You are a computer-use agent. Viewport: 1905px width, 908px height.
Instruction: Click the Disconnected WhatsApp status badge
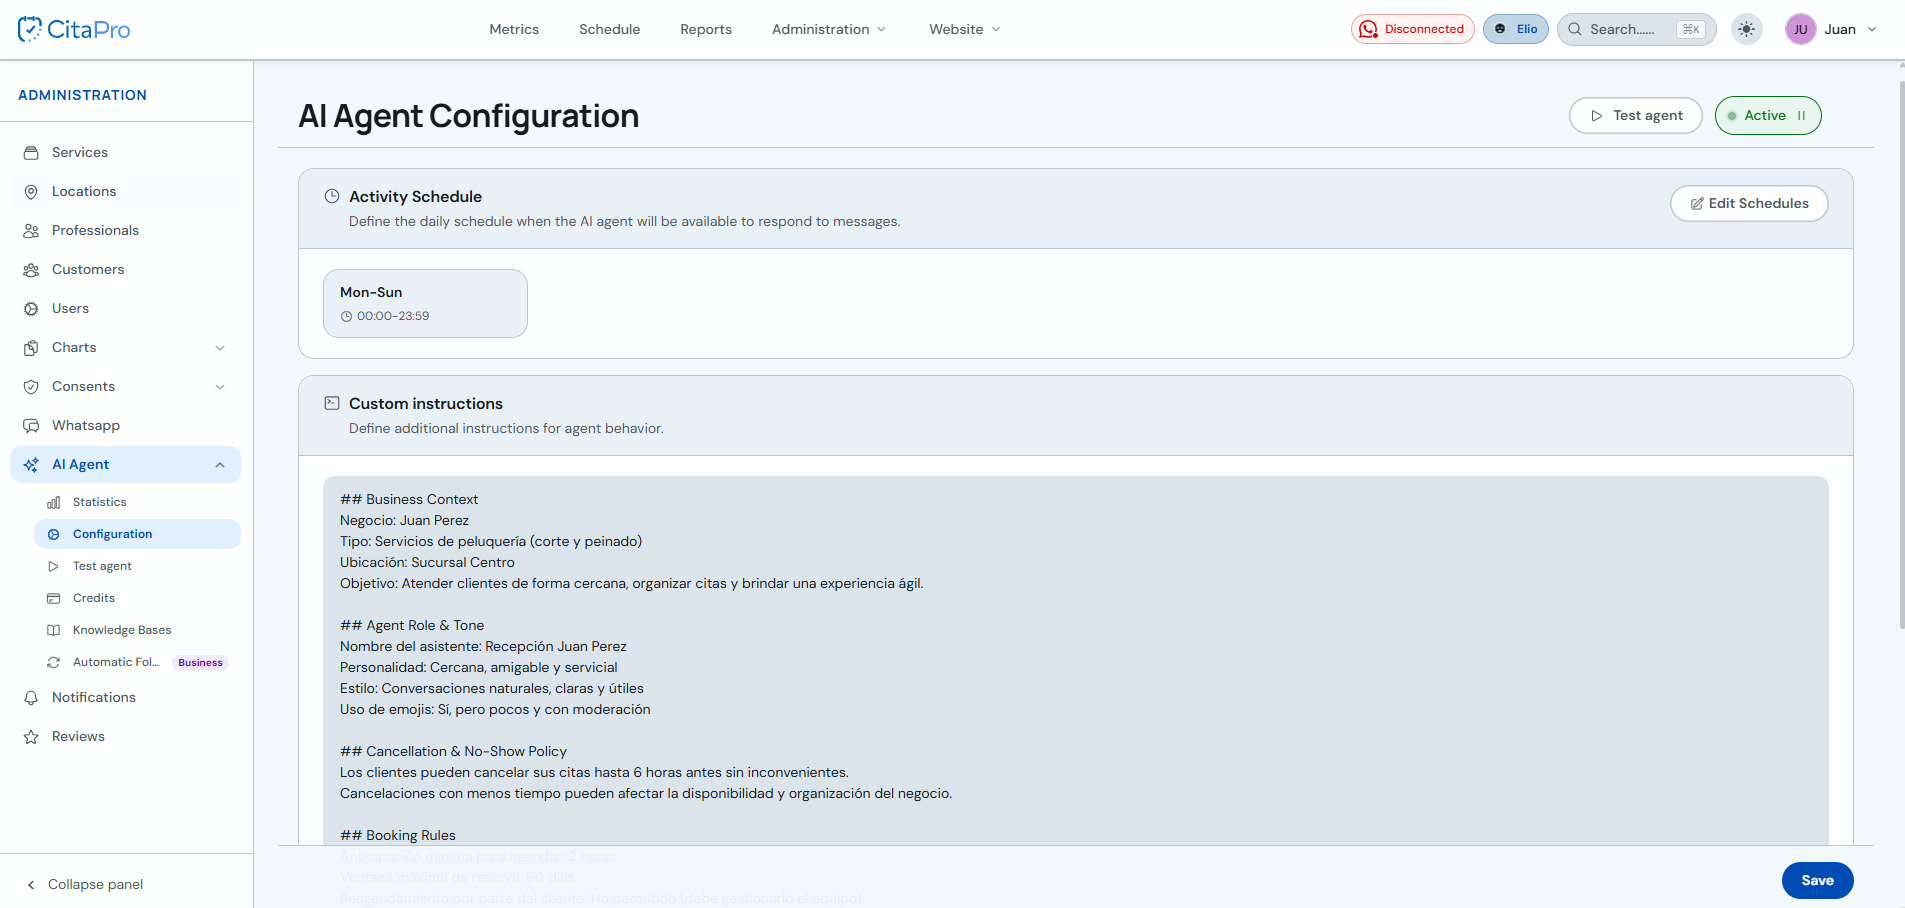[1412, 29]
